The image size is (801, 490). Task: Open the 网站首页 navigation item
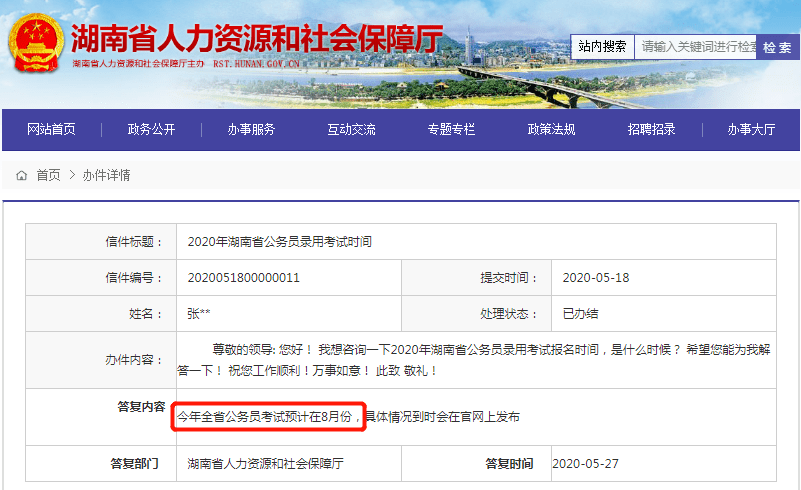(x=51, y=129)
